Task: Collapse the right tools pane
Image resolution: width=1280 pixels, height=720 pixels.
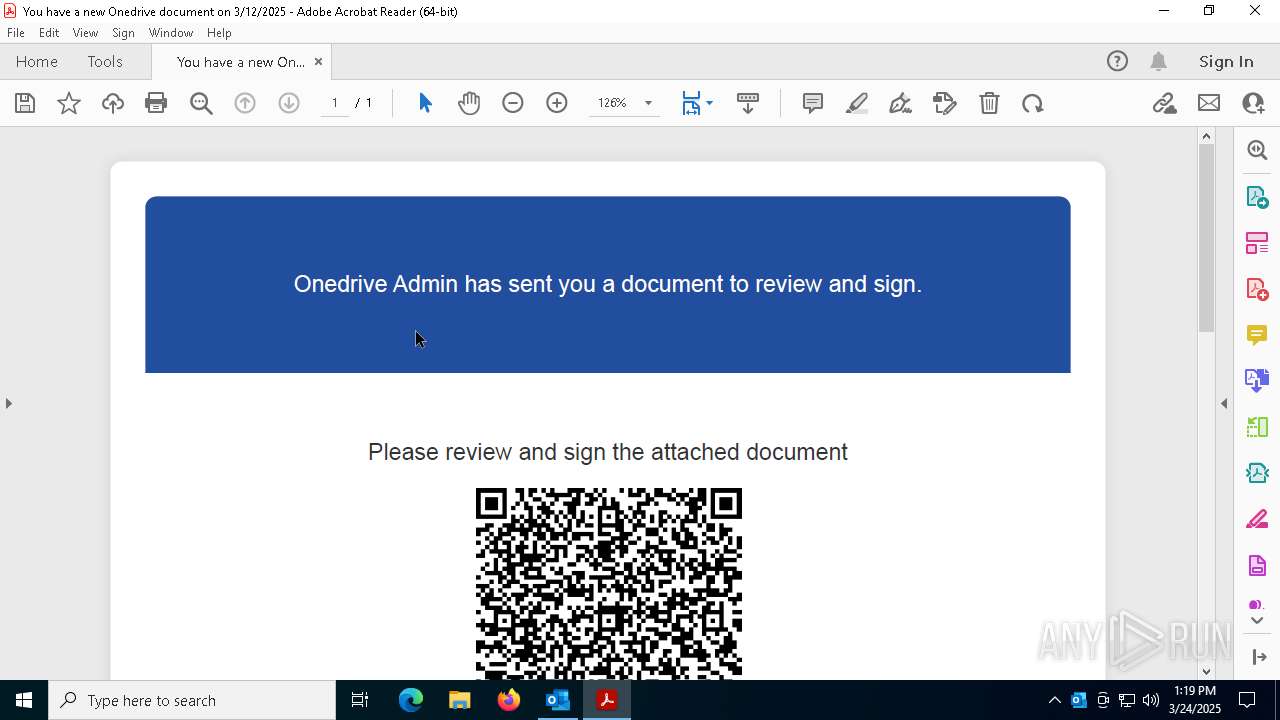Action: pos(1224,403)
